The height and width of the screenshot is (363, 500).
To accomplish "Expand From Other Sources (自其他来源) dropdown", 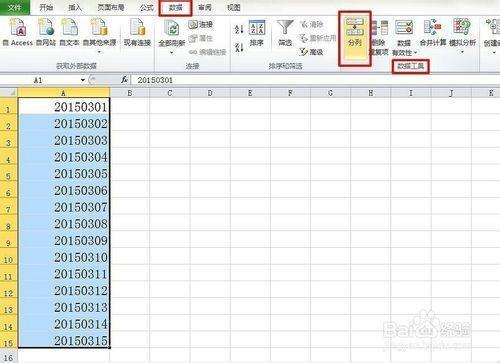I will click(99, 52).
